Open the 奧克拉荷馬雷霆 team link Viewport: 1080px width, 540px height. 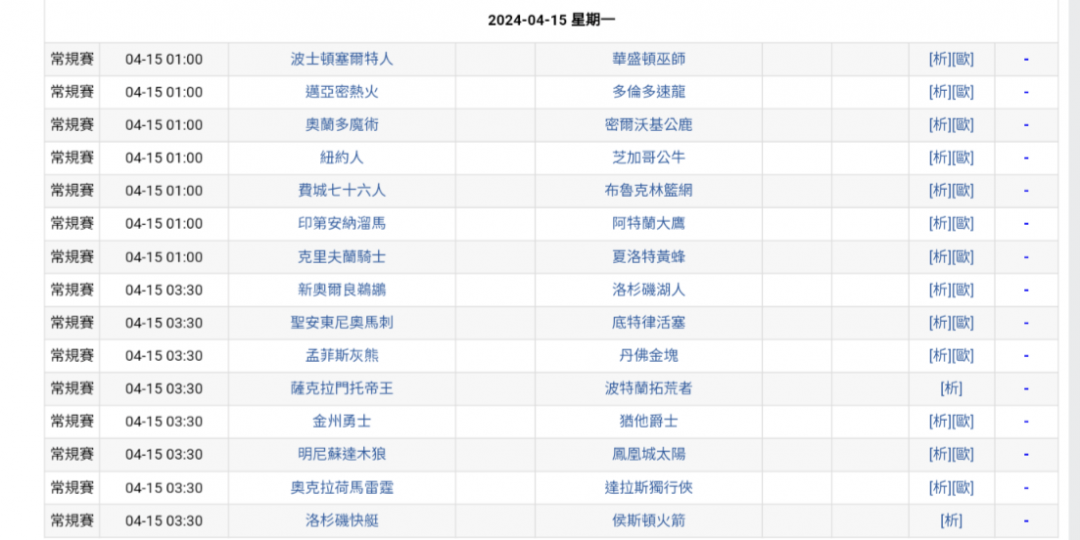pos(342,488)
